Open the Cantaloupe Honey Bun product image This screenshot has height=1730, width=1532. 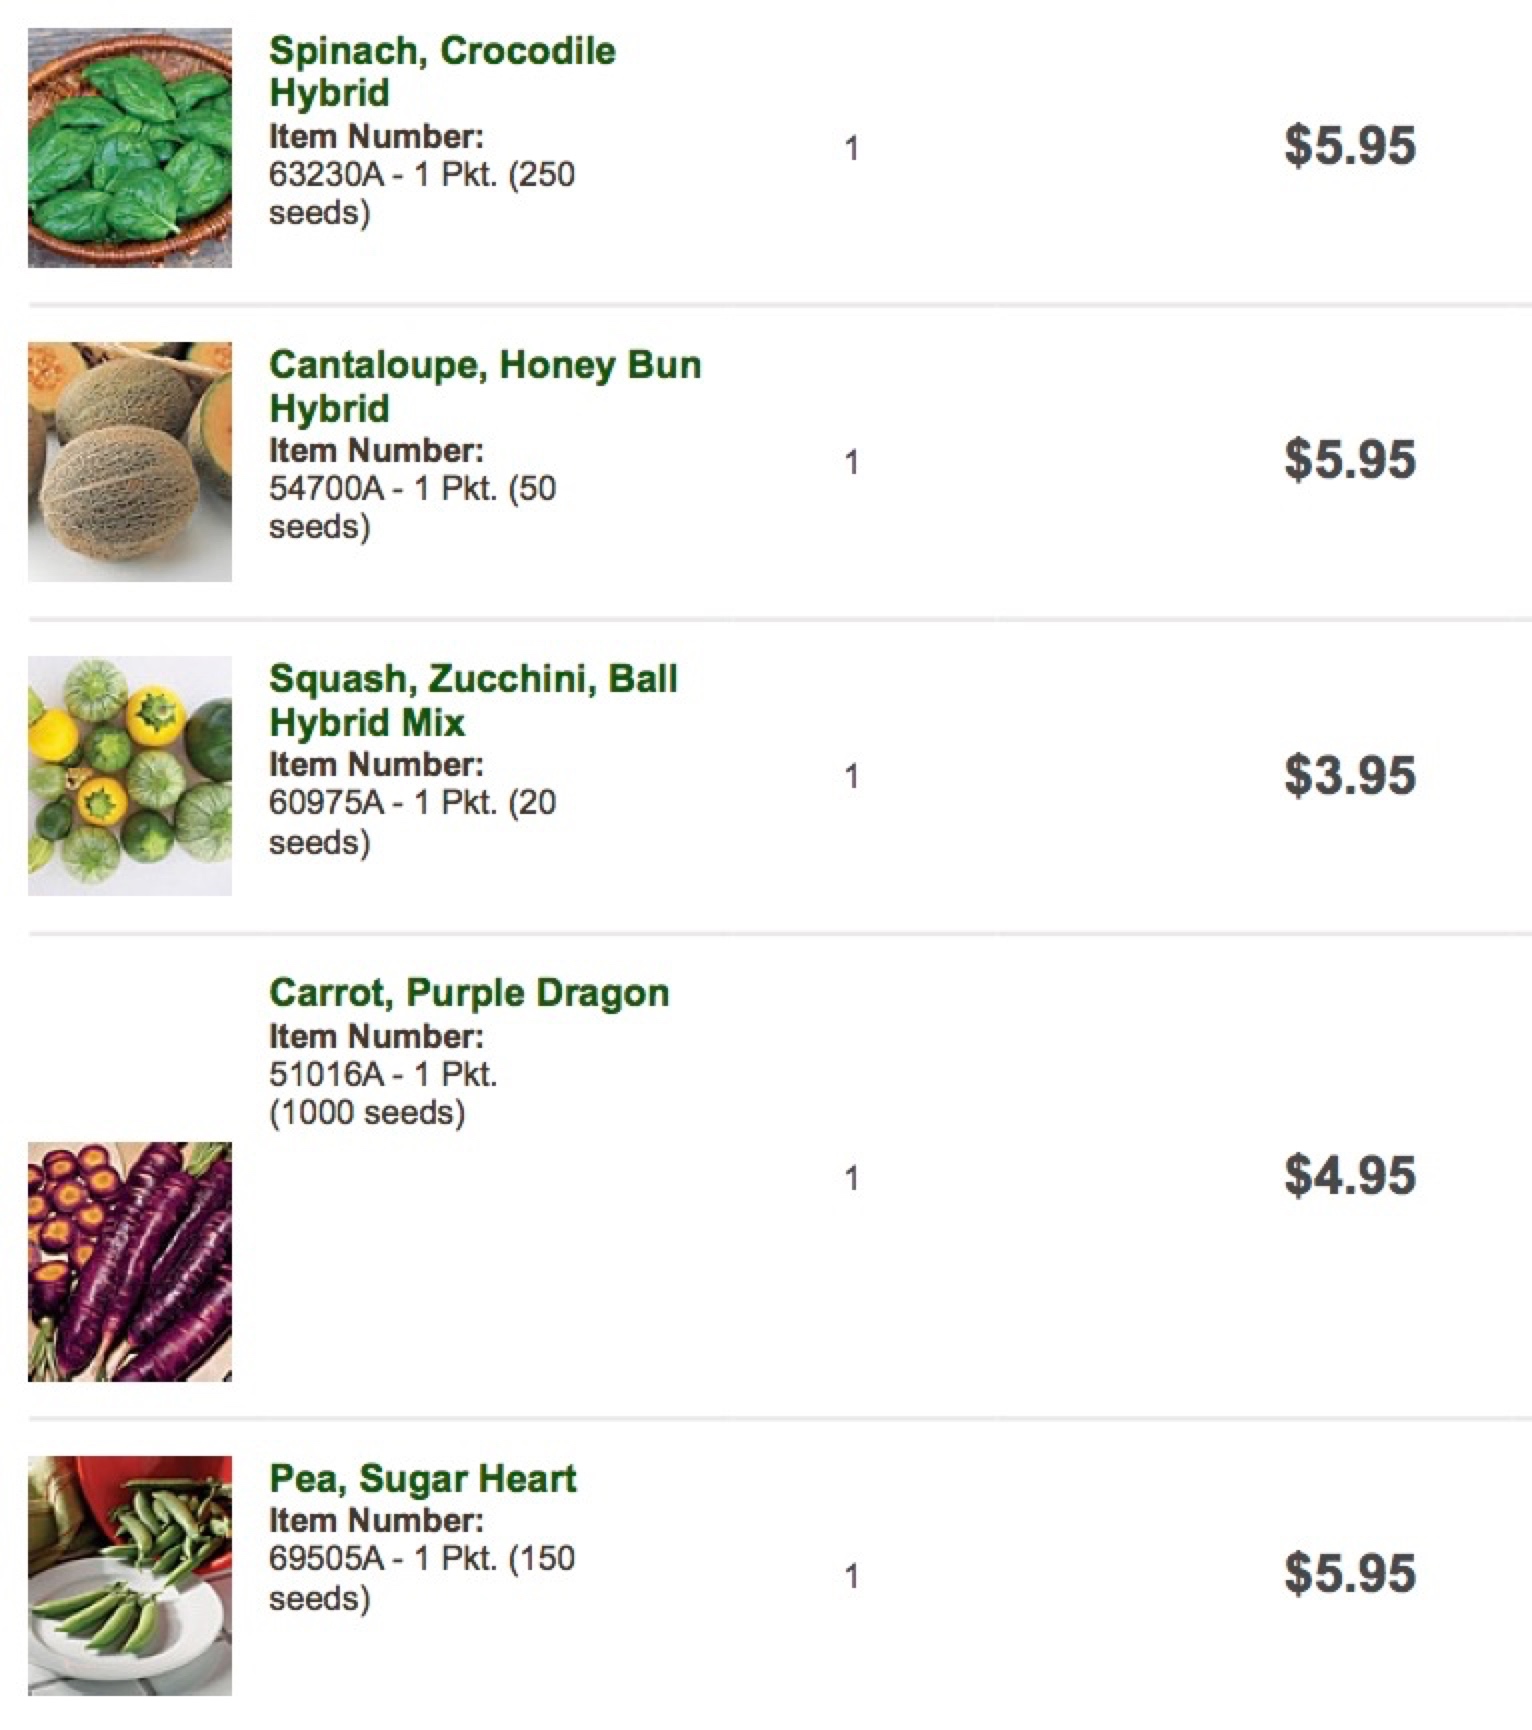[x=130, y=462]
